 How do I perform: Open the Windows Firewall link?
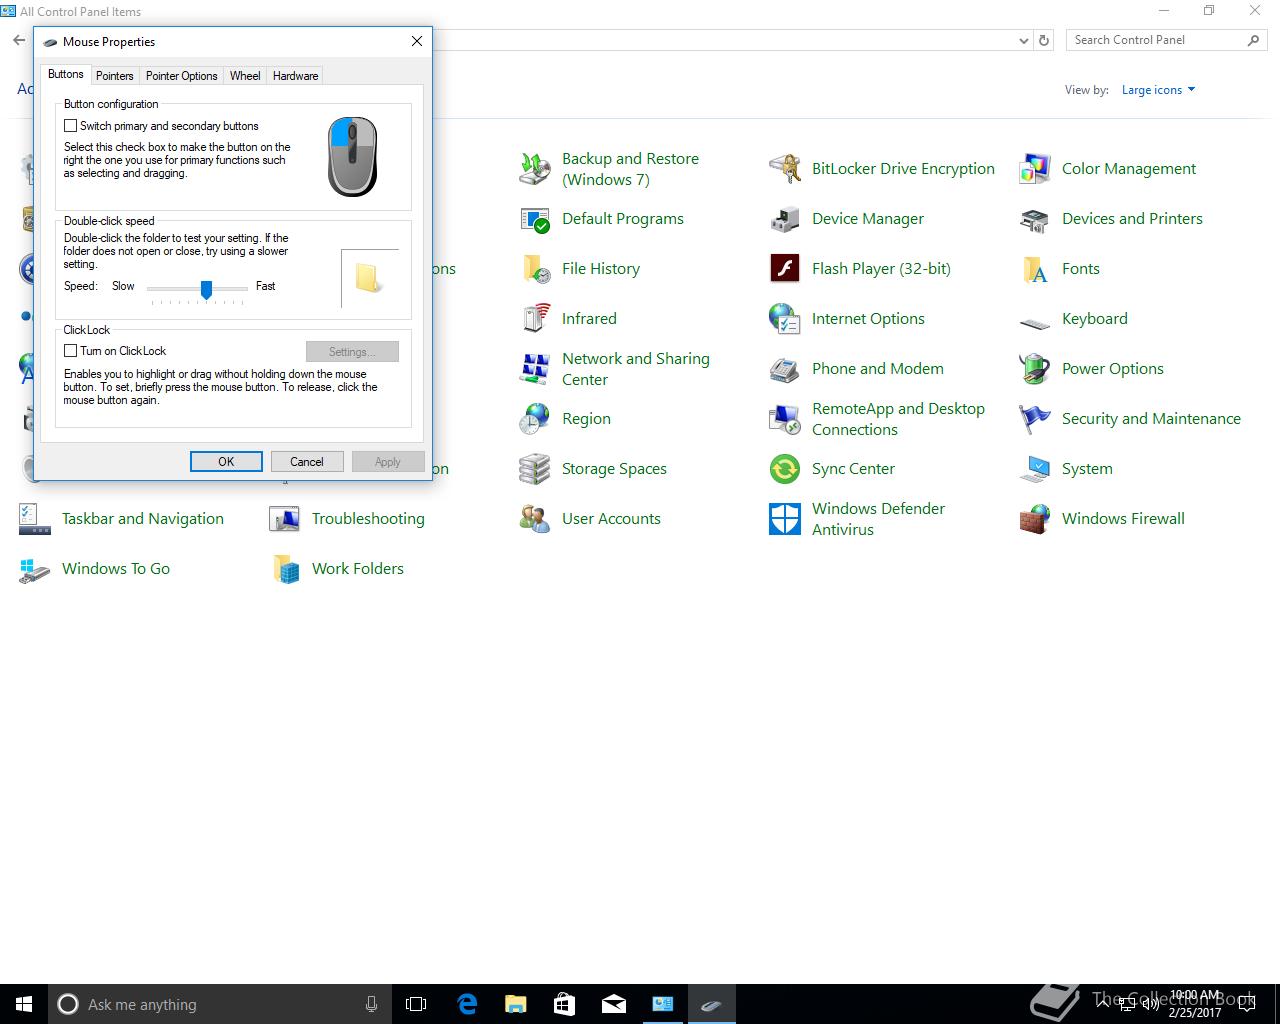pos(1123,519)
